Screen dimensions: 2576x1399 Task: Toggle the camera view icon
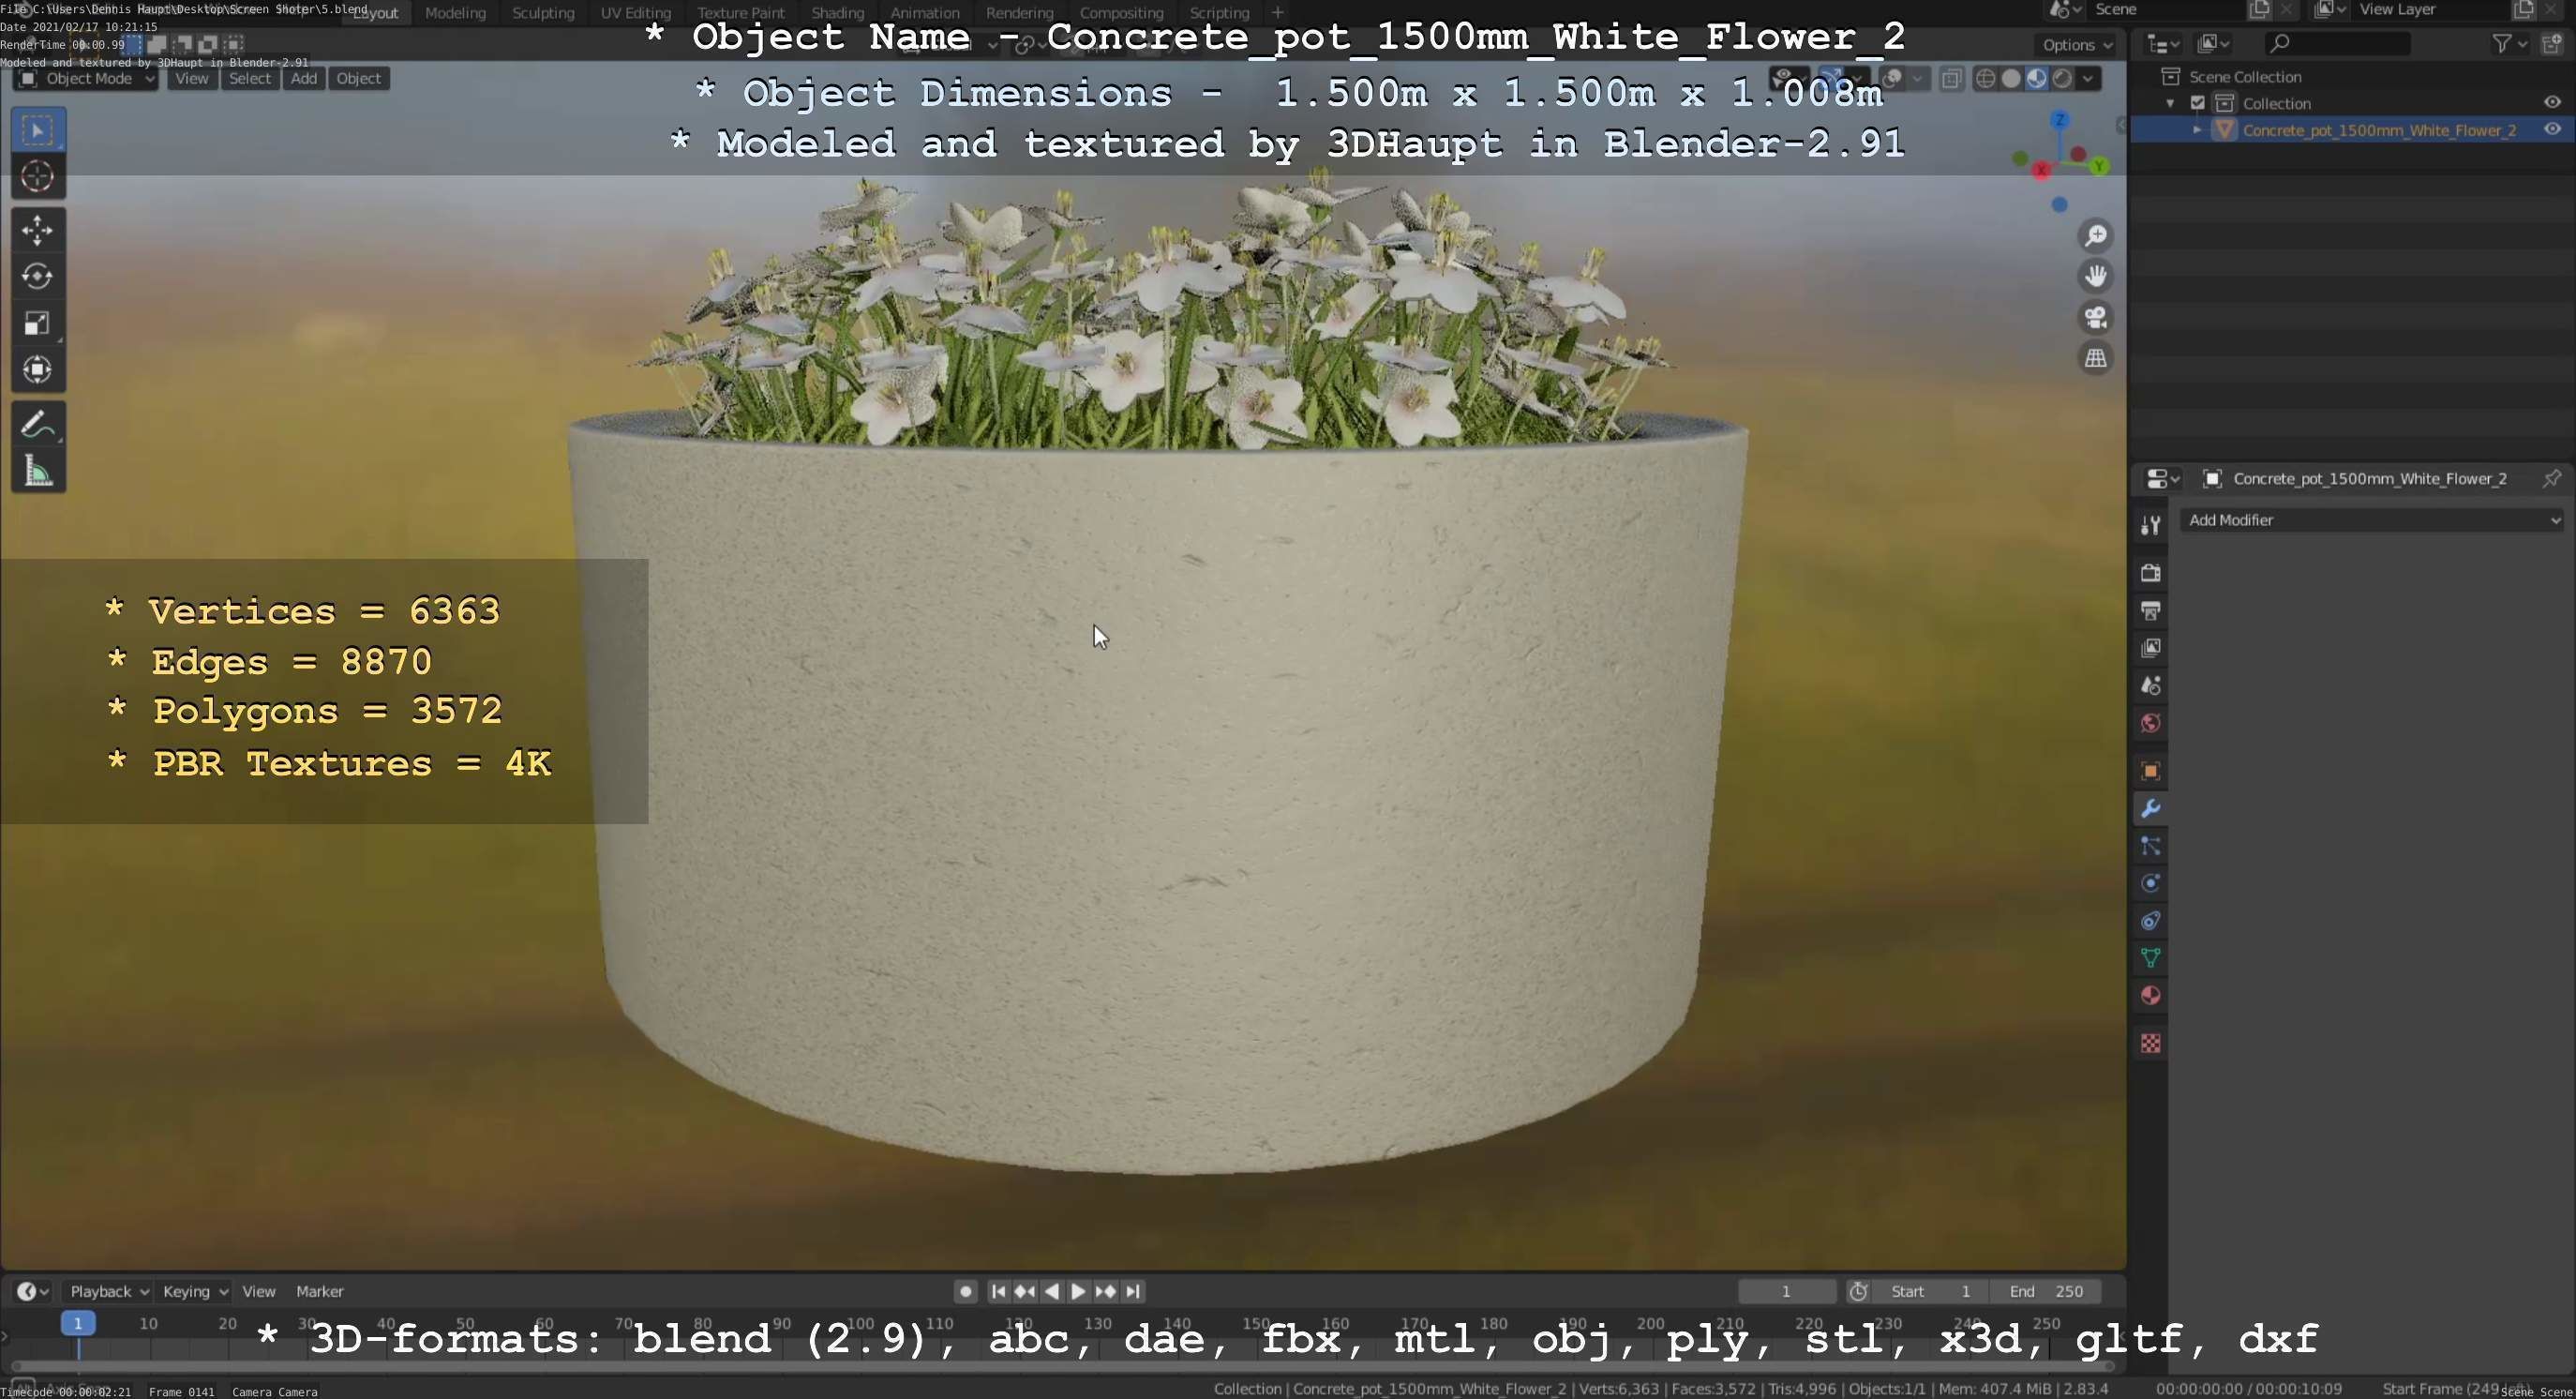[2095, 317]
